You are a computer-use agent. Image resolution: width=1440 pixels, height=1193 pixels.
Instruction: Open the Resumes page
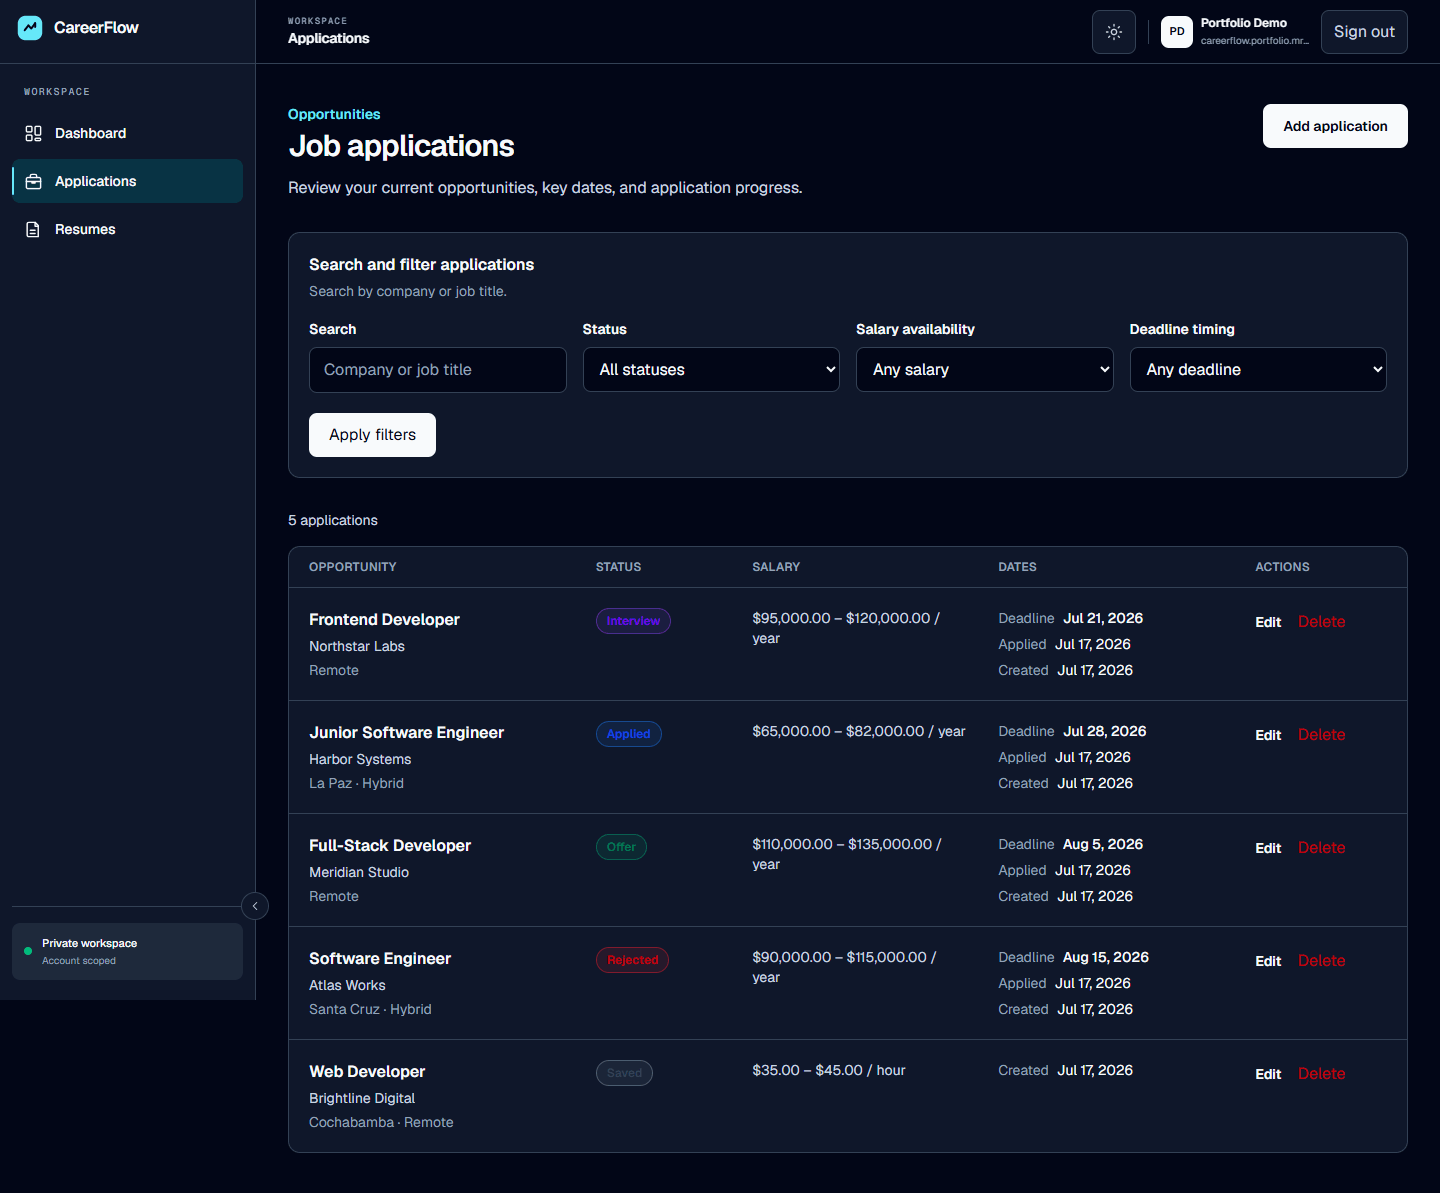(x=127, y=229)
